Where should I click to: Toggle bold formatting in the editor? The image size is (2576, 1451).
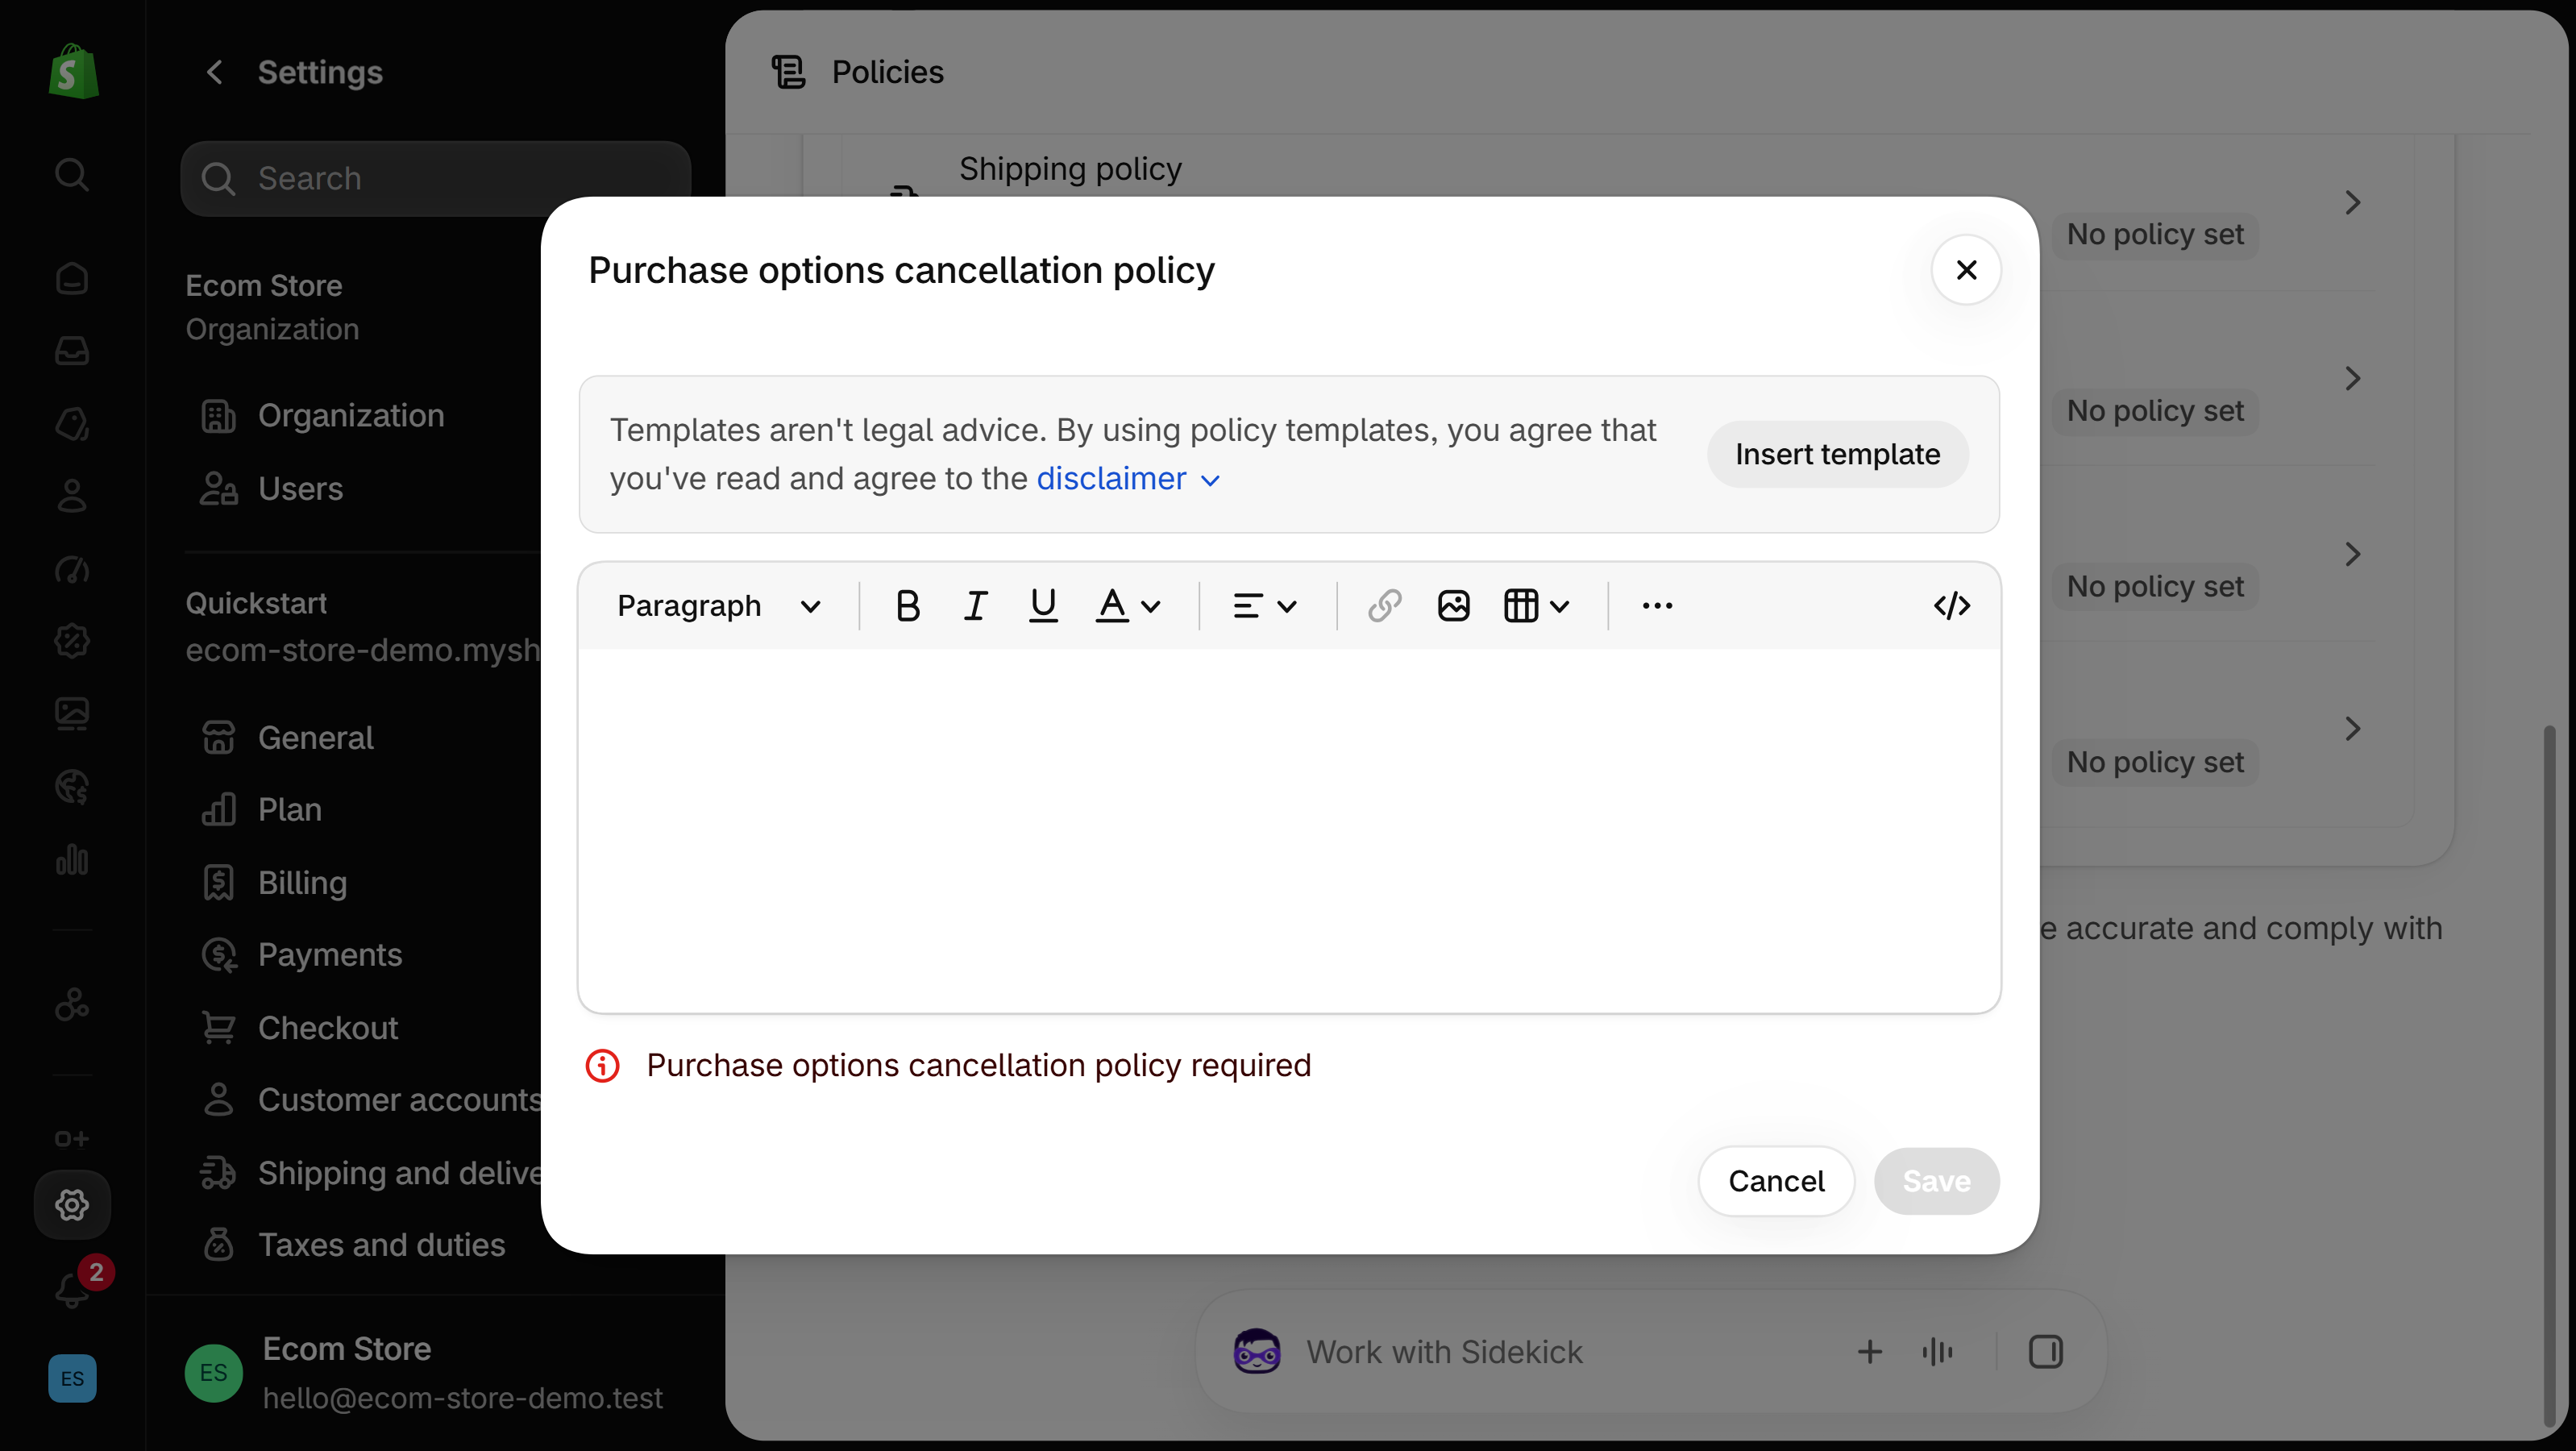pos(907,605)
